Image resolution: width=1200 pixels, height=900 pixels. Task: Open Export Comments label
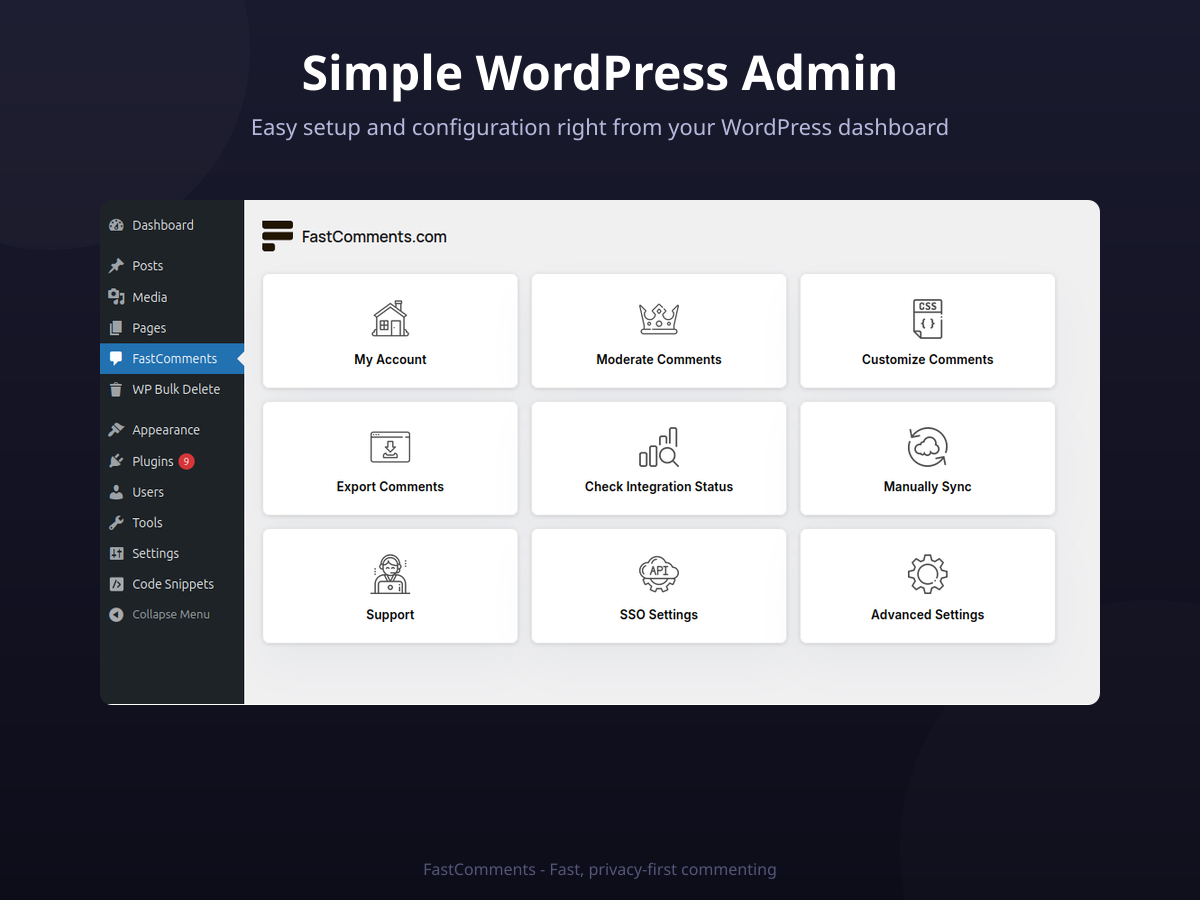pyautogui.click(x=390, y=487)
